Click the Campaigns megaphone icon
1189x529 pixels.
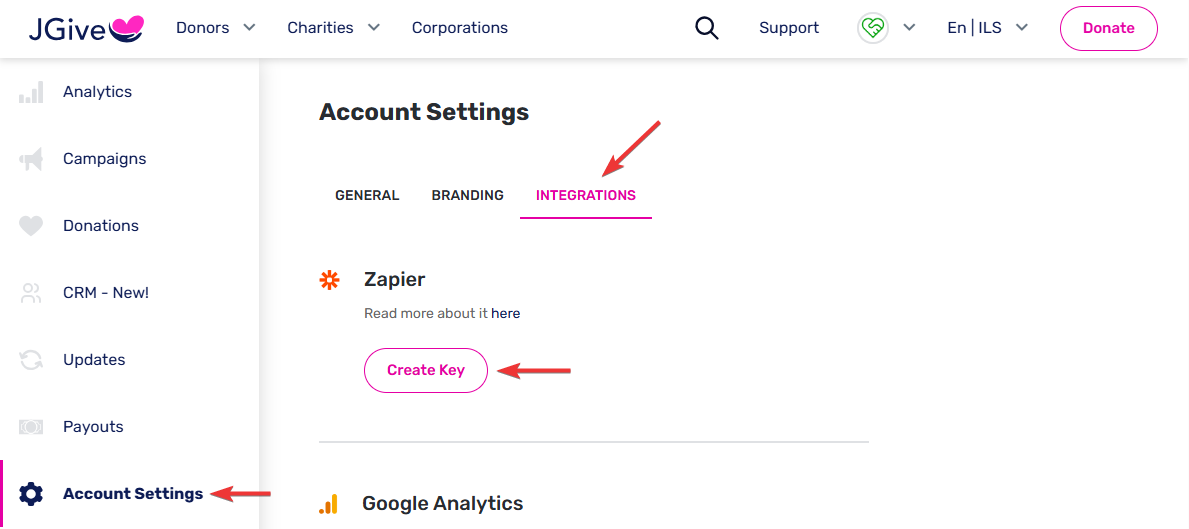click(x=31, y=159)
